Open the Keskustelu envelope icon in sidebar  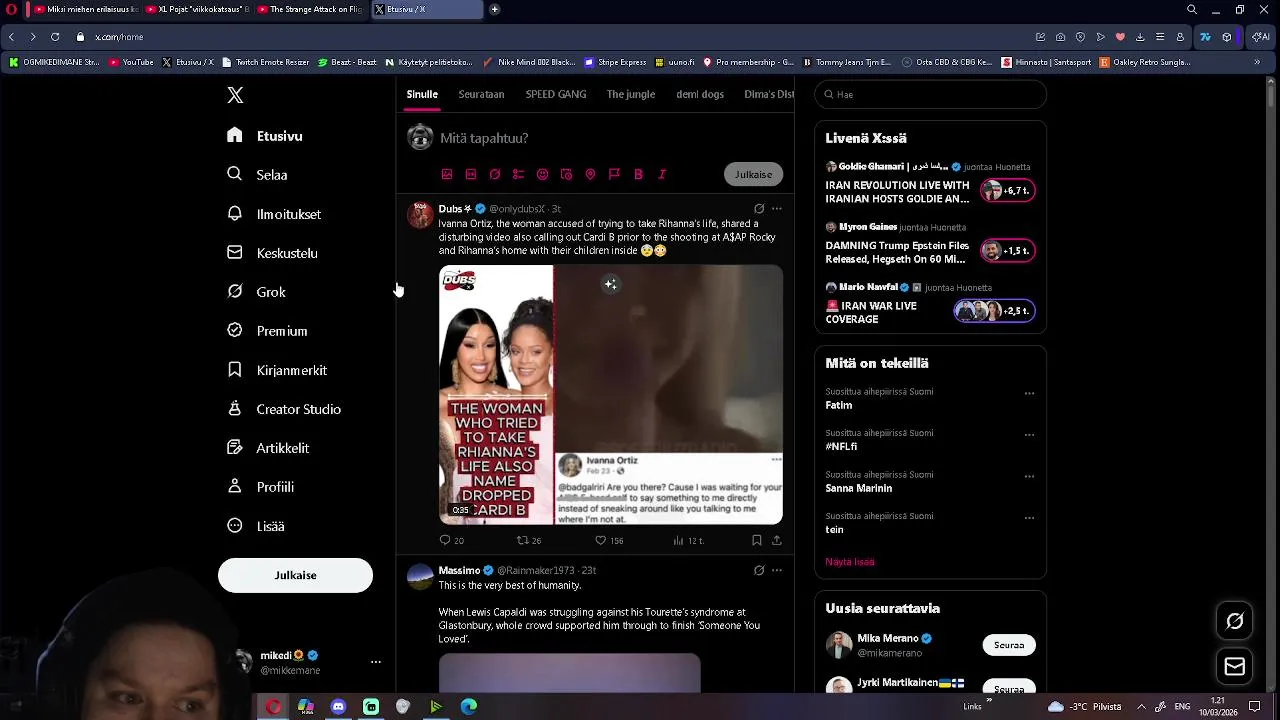235,252
